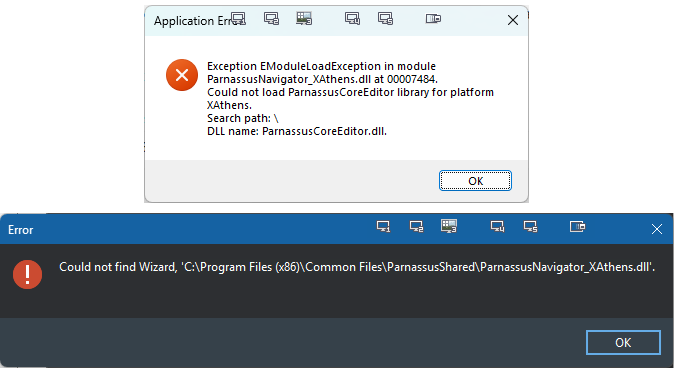Click the monitor 3 desktop icon in dark Error dialog title bar
676x372 pixels.
(449, 226)
